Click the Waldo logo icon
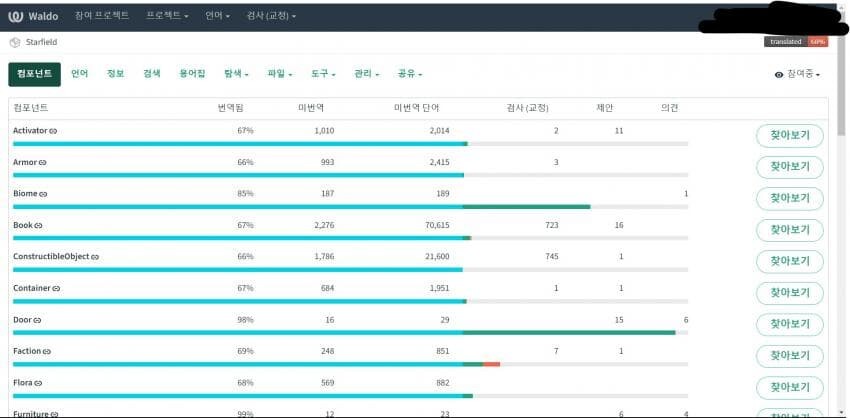The width and height of the screenshot is (850, 418). coord(15,16)
